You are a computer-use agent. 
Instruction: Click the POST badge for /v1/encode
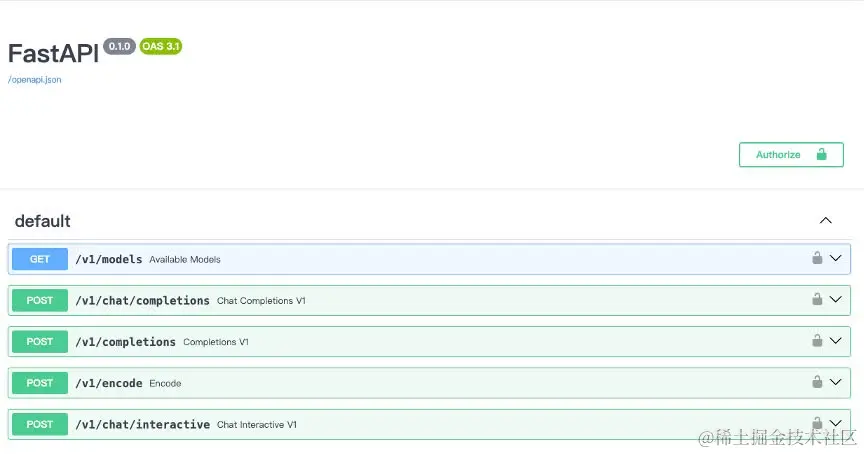(x=40, y=383)
